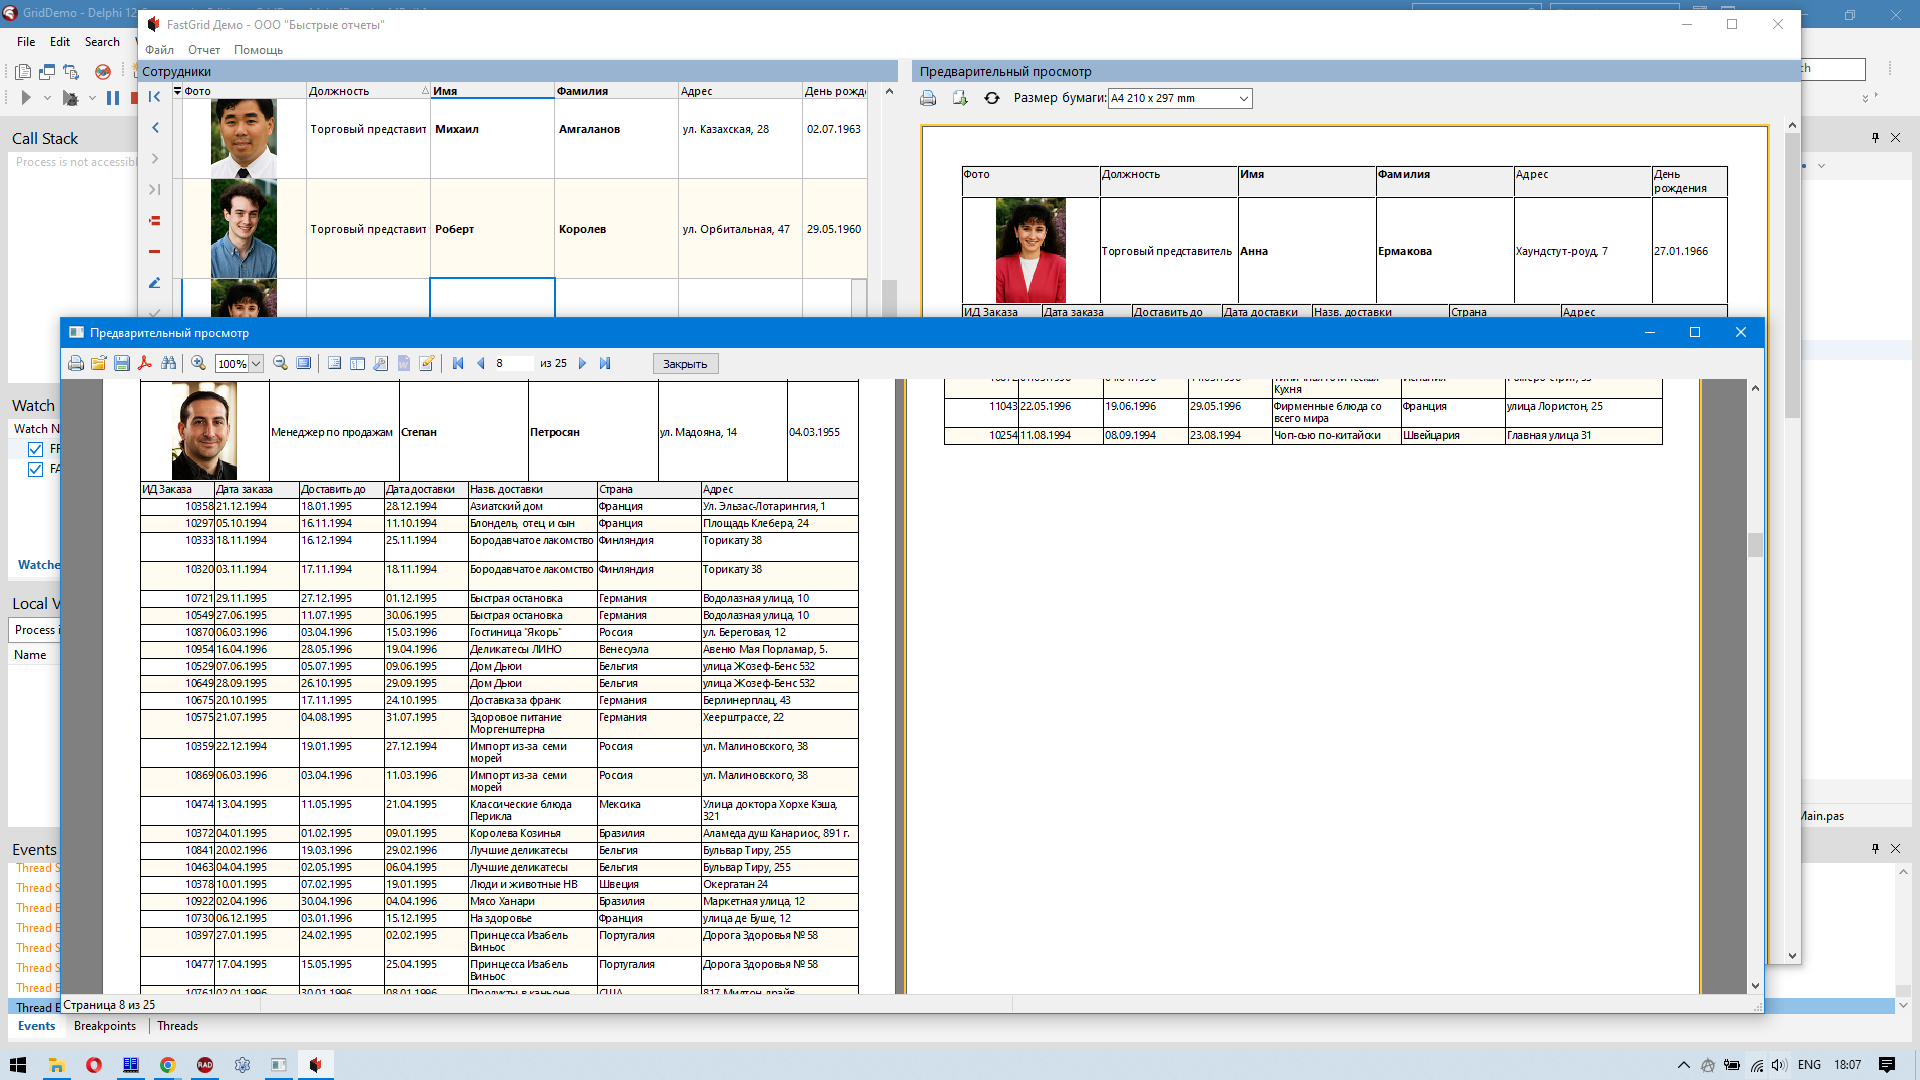Toggle the first watch checkbox

point(36,449)
